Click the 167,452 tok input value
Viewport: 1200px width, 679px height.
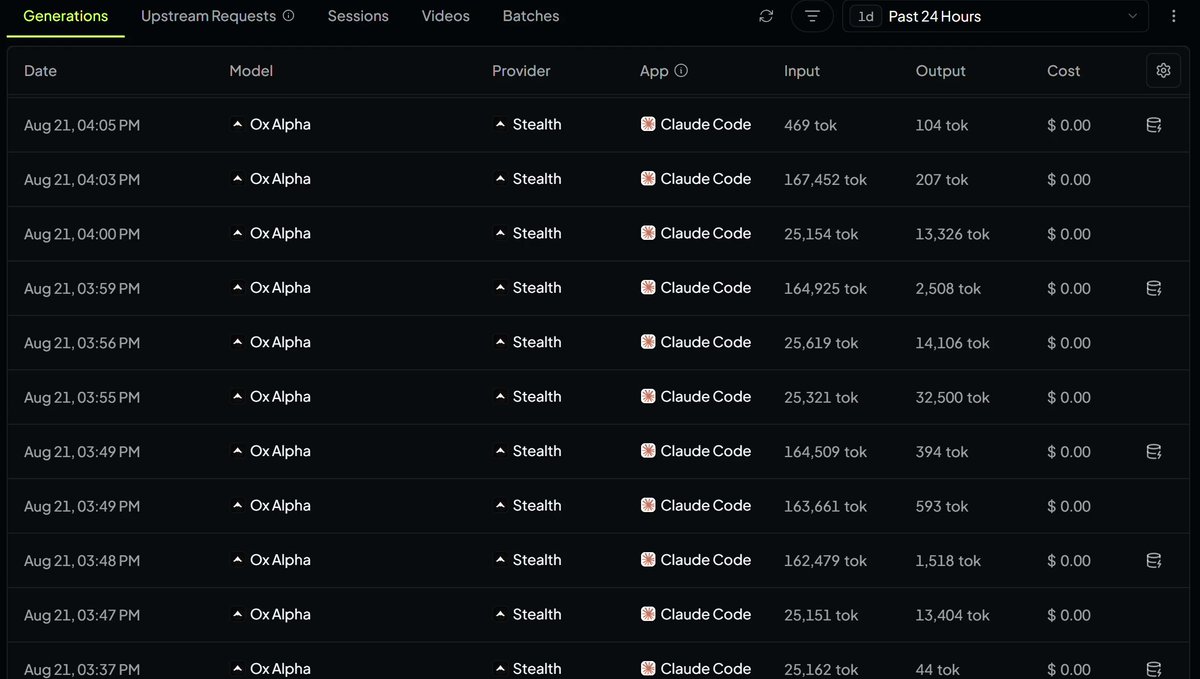tap(826, 180)
